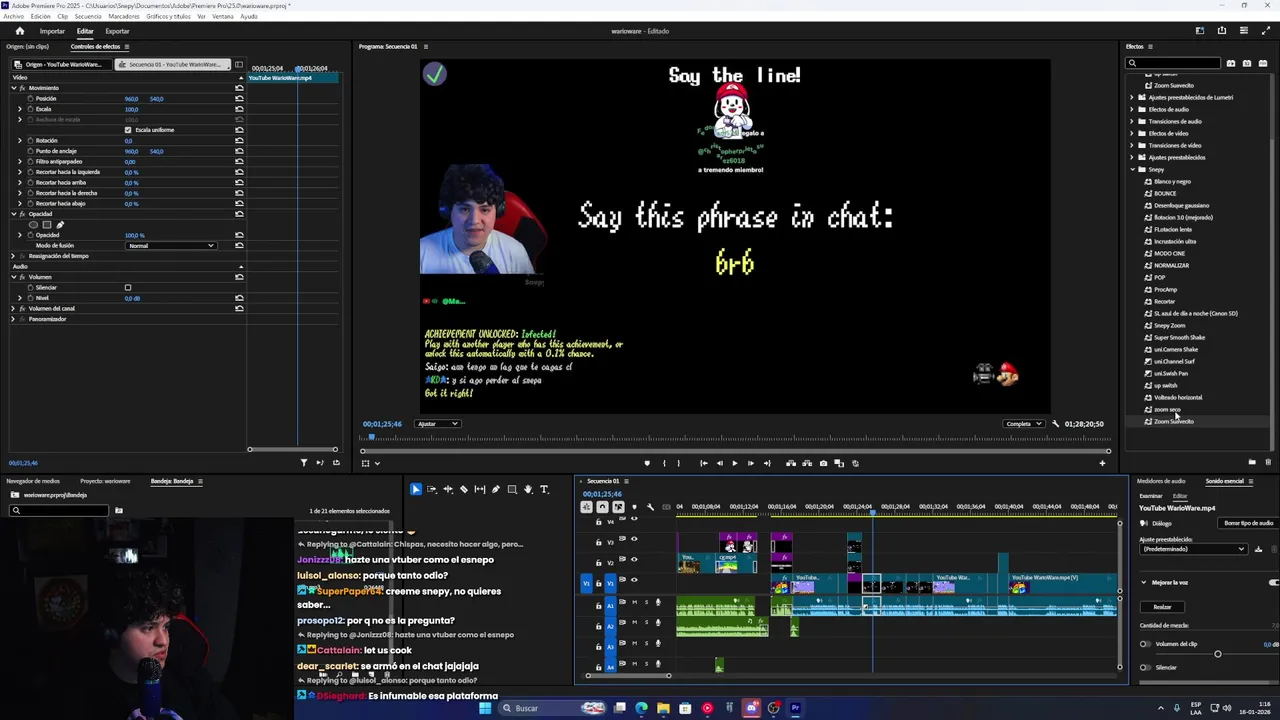The image size is (1280, 720).
Task: Open the Secuencia menu
Action: click(x=88, y=16)
